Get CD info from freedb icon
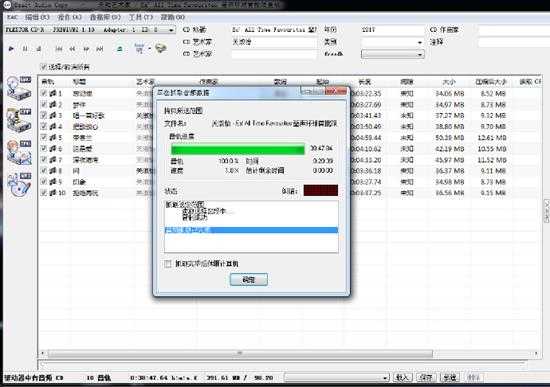The width and height of the screenshot is (550, 387). point(139,48)
